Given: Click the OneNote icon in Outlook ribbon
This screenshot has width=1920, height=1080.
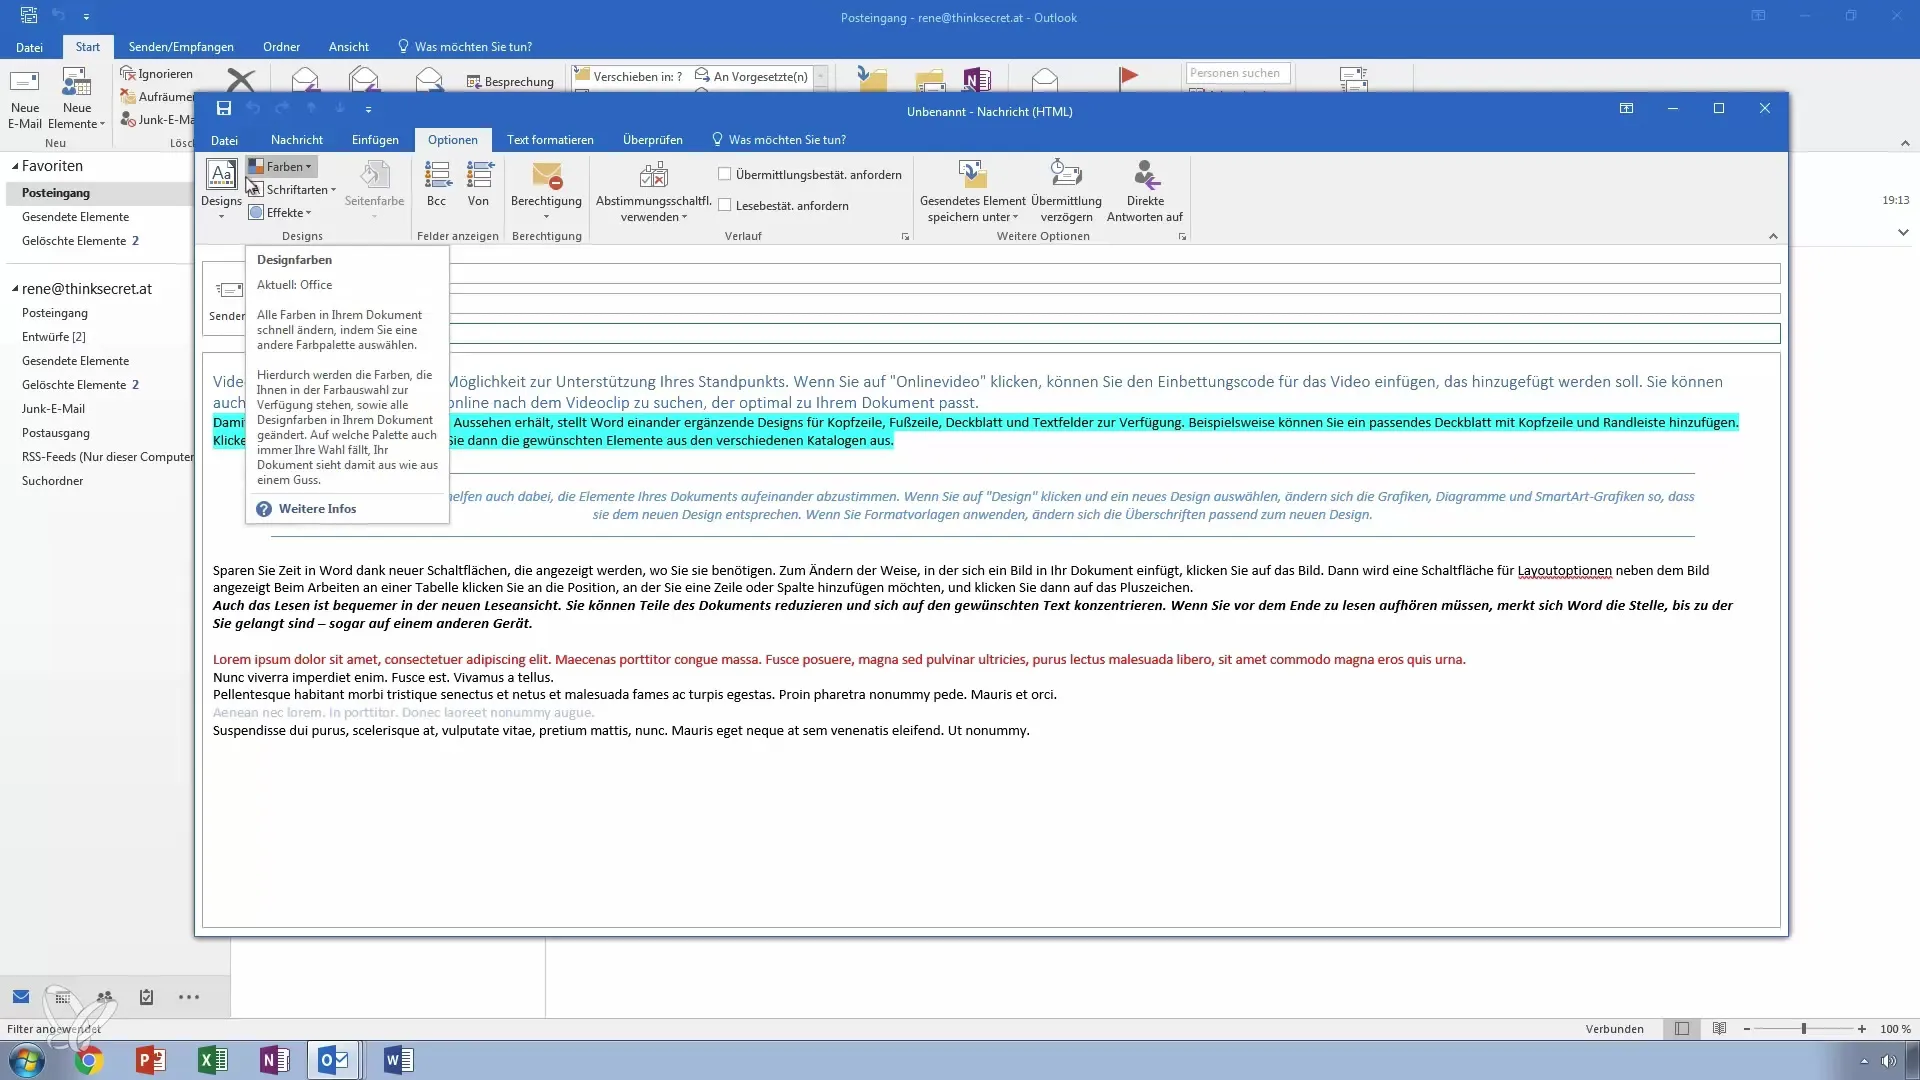Looking at the screenshot, I should (977, 80).
